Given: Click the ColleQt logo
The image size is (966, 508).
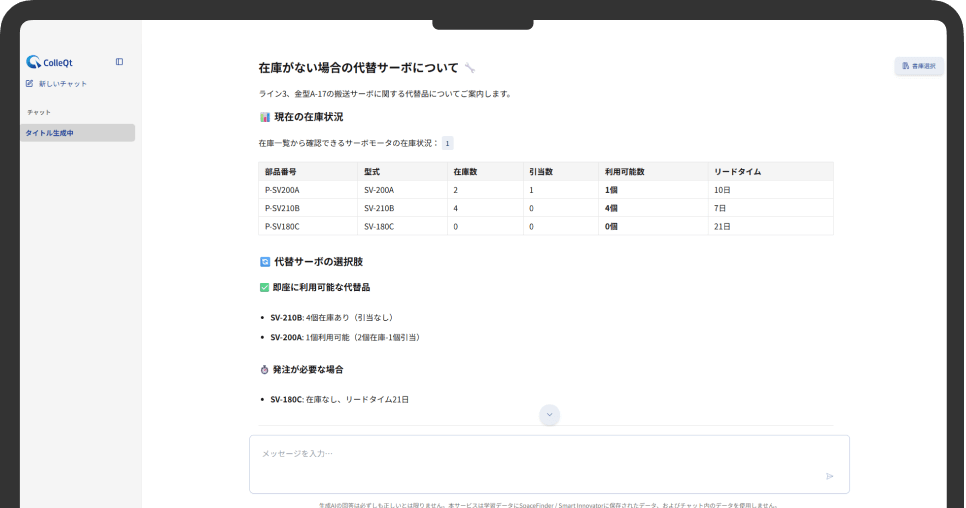Looking at the screenshot, I should pyautogui.click(x=47, y=62).
